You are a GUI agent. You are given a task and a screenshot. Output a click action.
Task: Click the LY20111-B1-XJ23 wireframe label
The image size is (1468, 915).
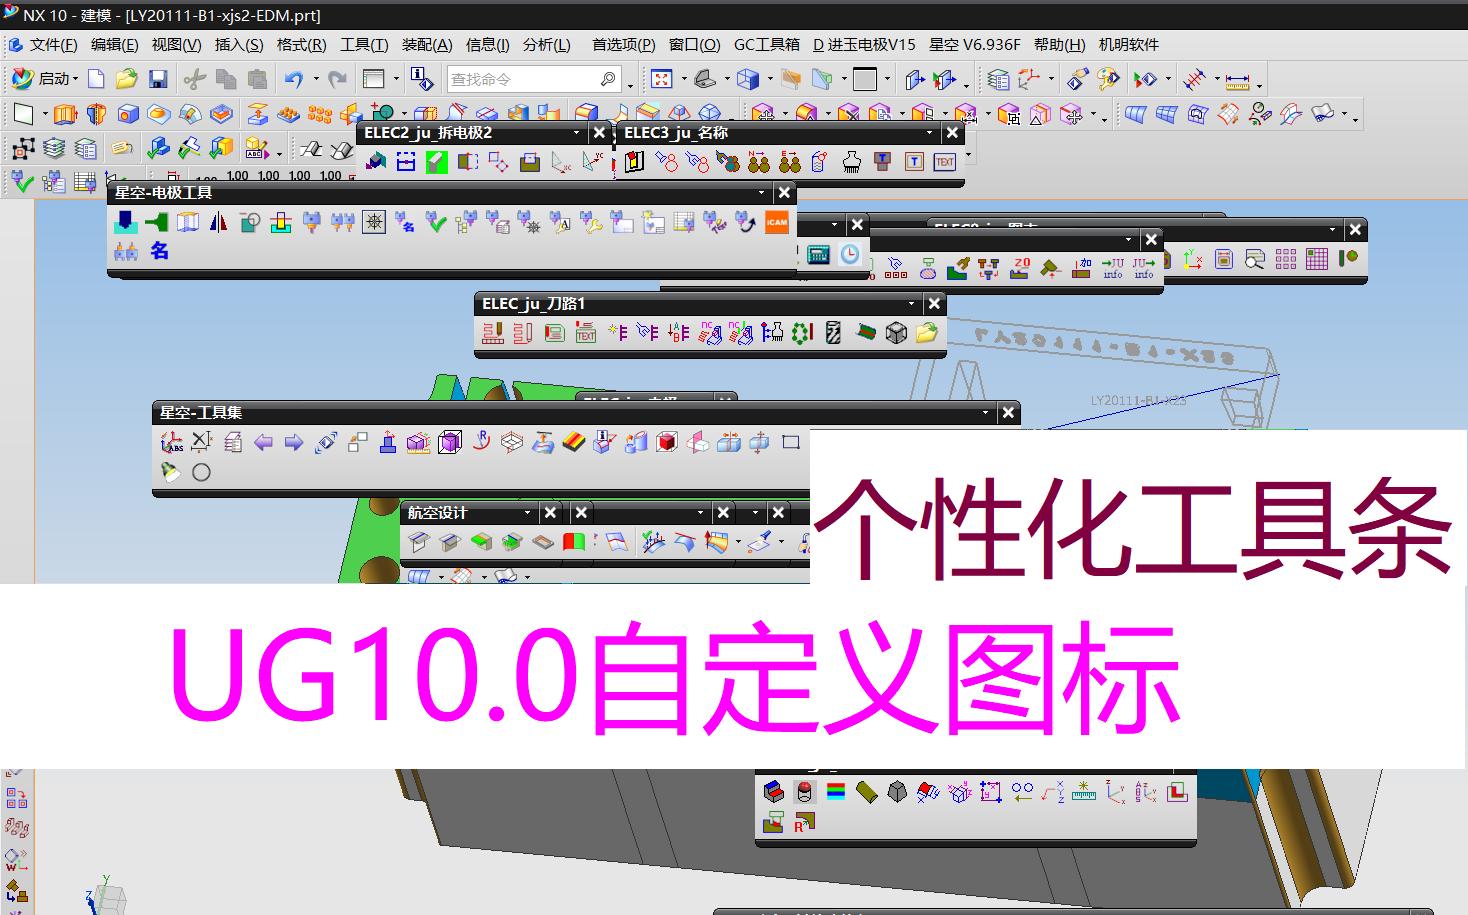pos(1138,400)
